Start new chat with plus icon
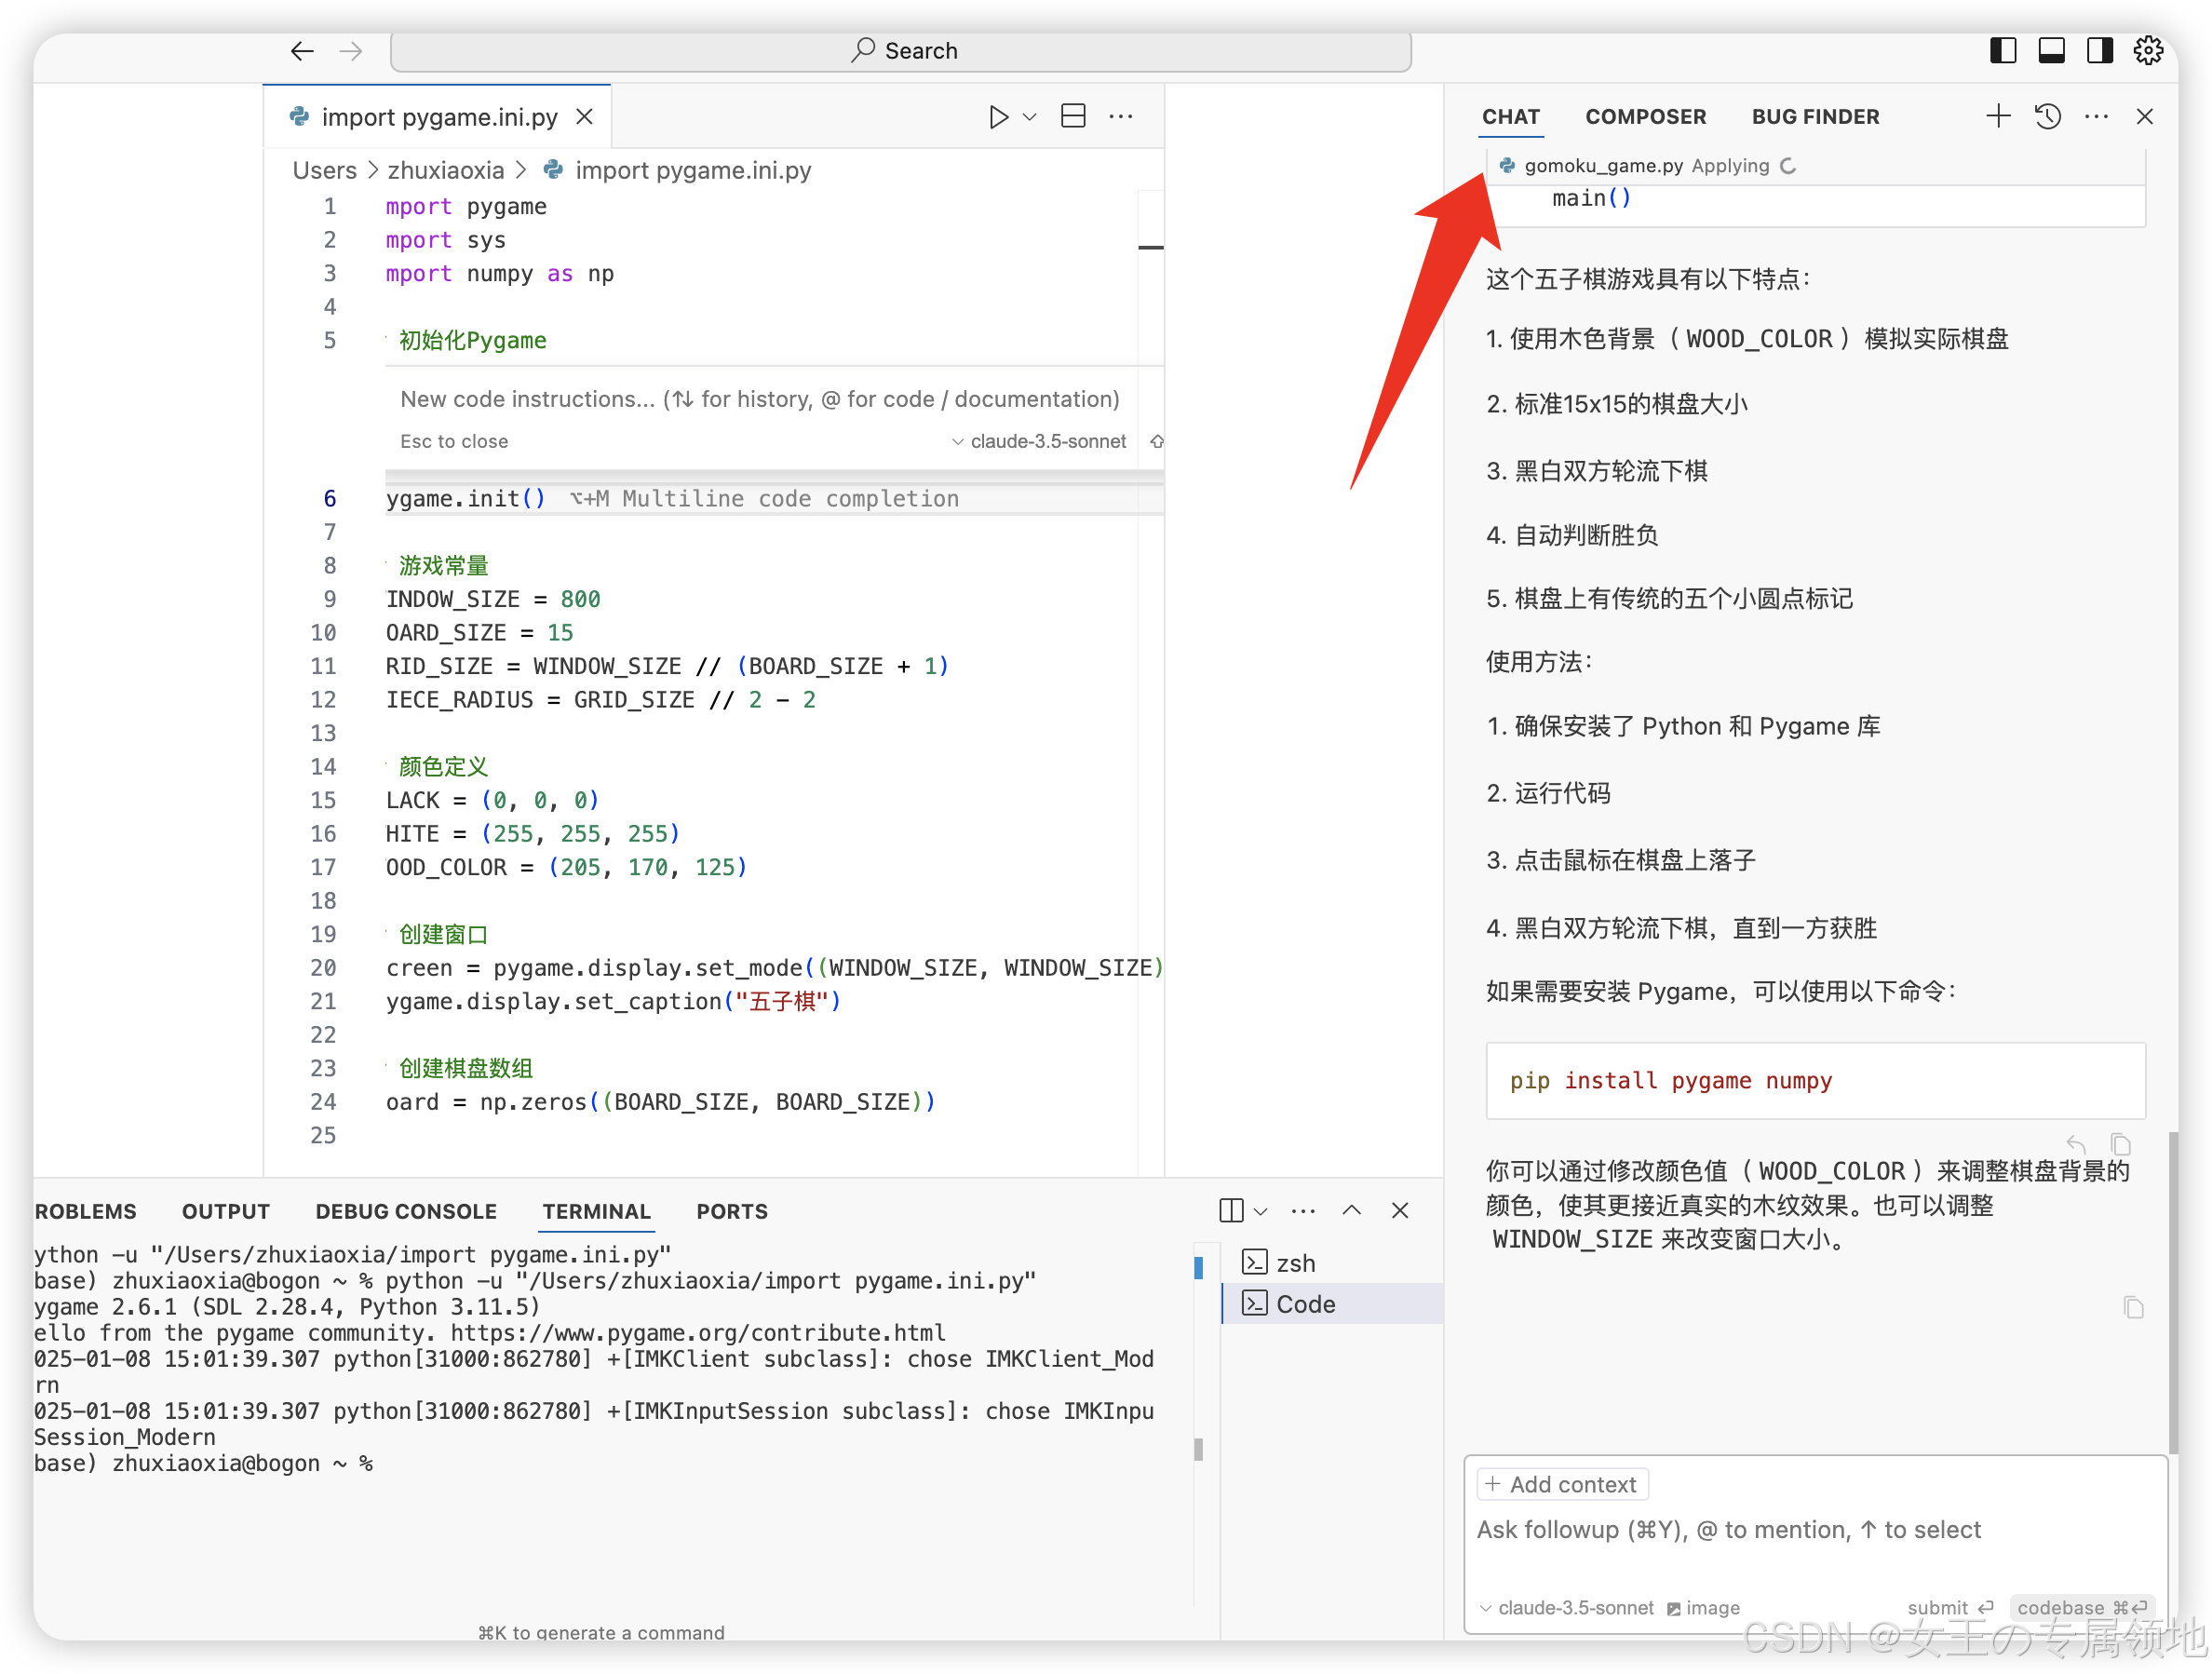Image resolution: width=2212 pixels, height=1674 pixels. tap(1997, 117)
